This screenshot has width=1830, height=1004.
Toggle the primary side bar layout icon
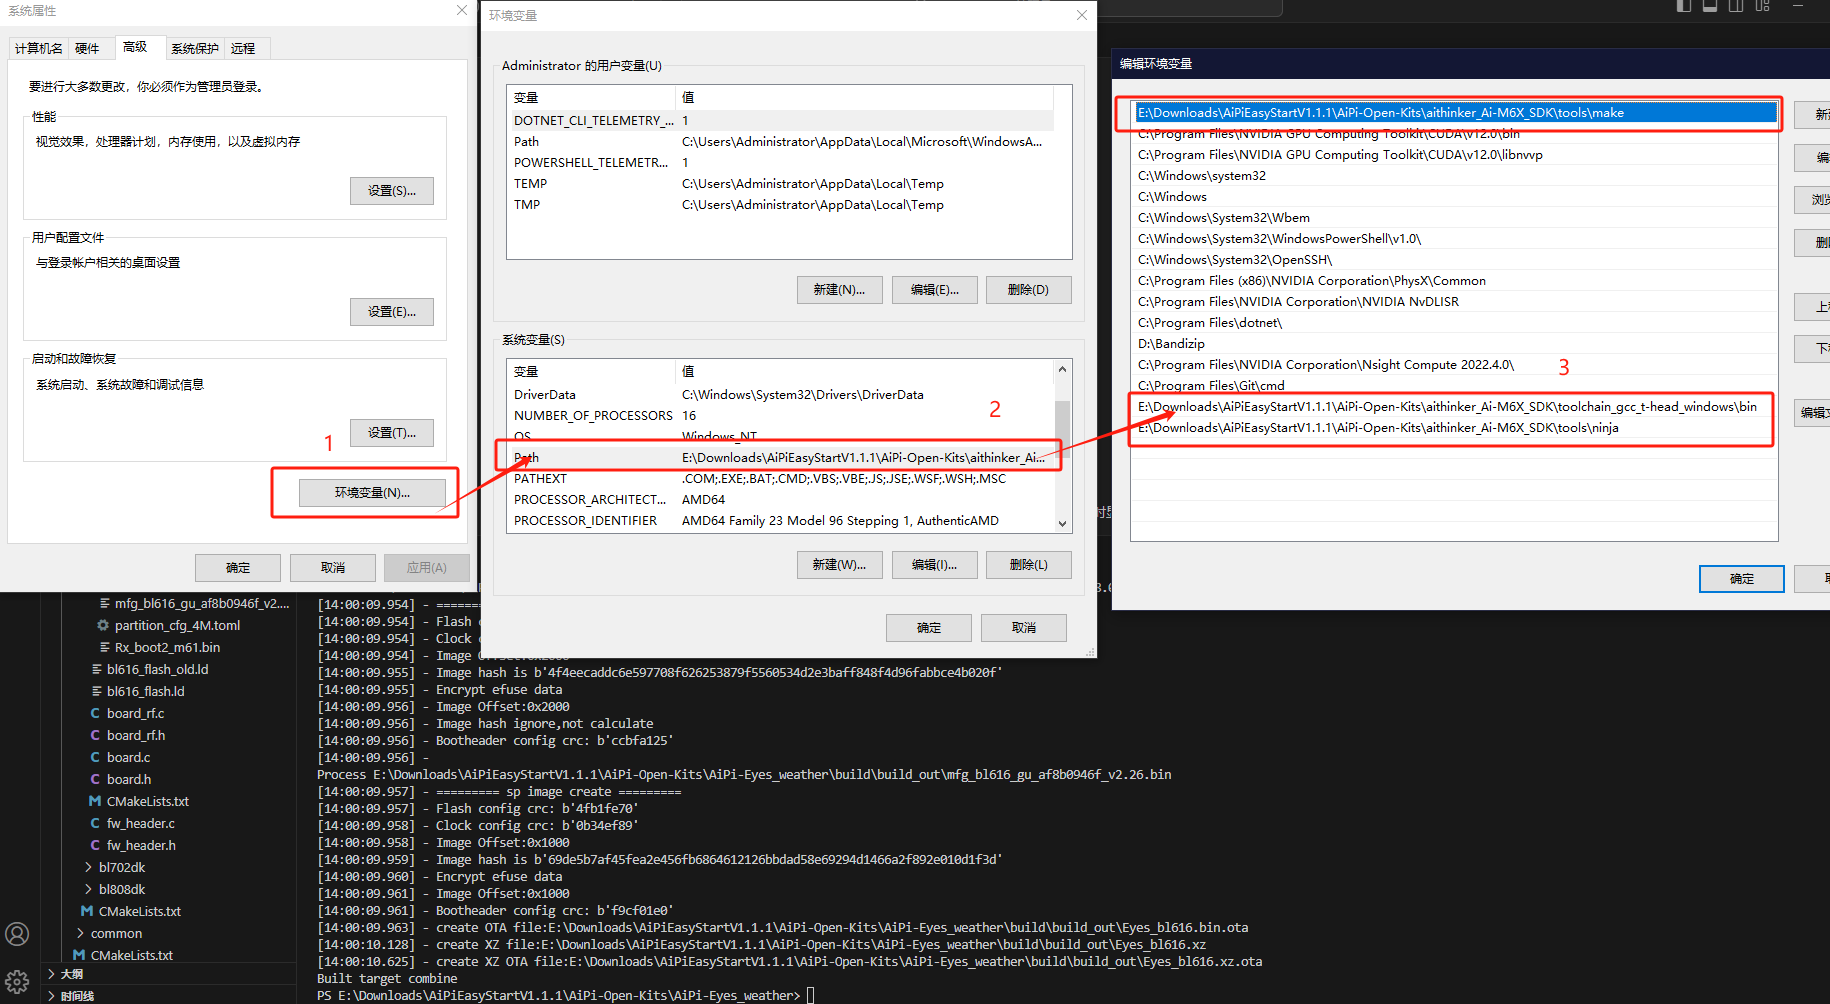coord(1684,6)
